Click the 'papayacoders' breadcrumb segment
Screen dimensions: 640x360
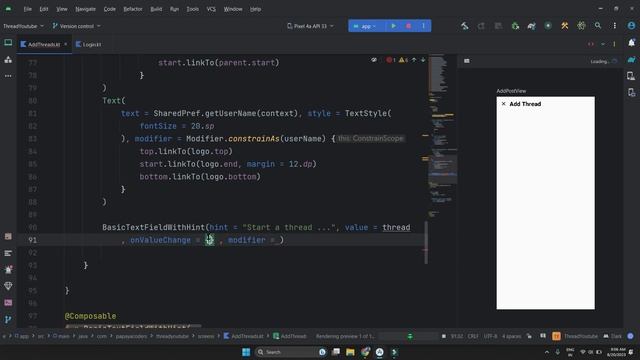tap(131, 336)
